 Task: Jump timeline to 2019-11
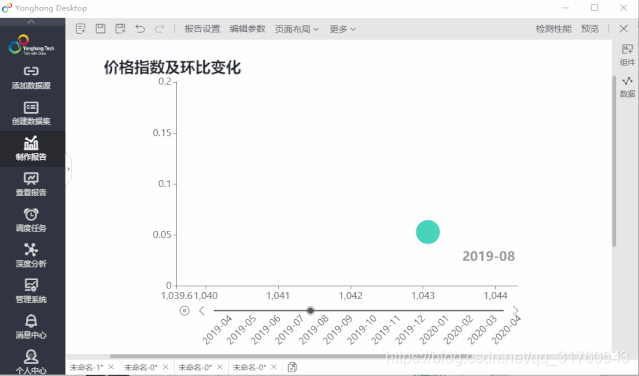386,330
